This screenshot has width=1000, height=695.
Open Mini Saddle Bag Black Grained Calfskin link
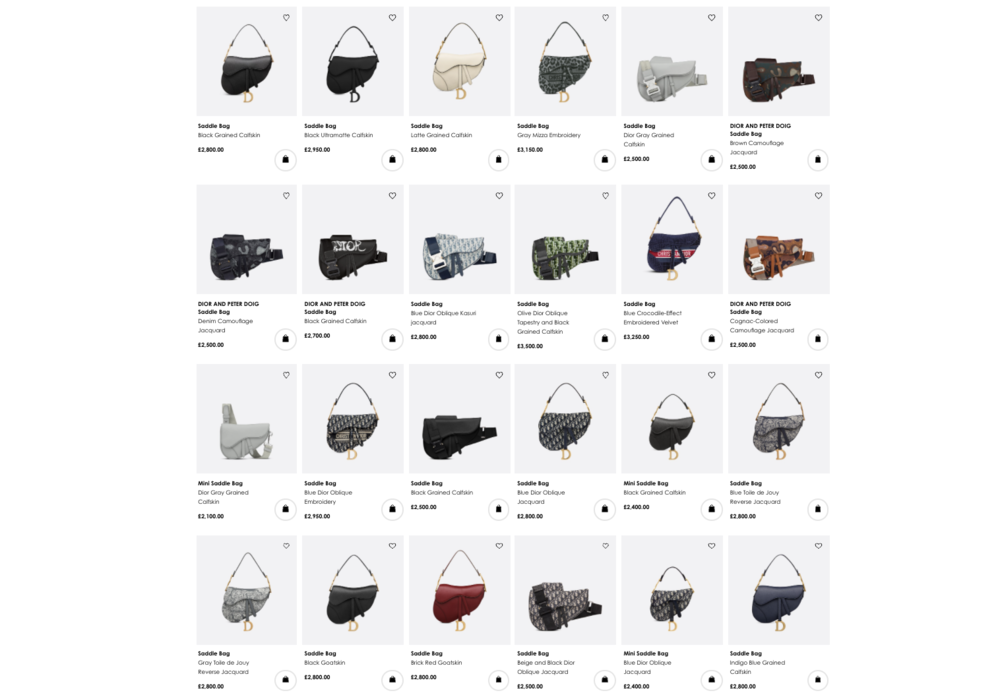coord(654,488)
